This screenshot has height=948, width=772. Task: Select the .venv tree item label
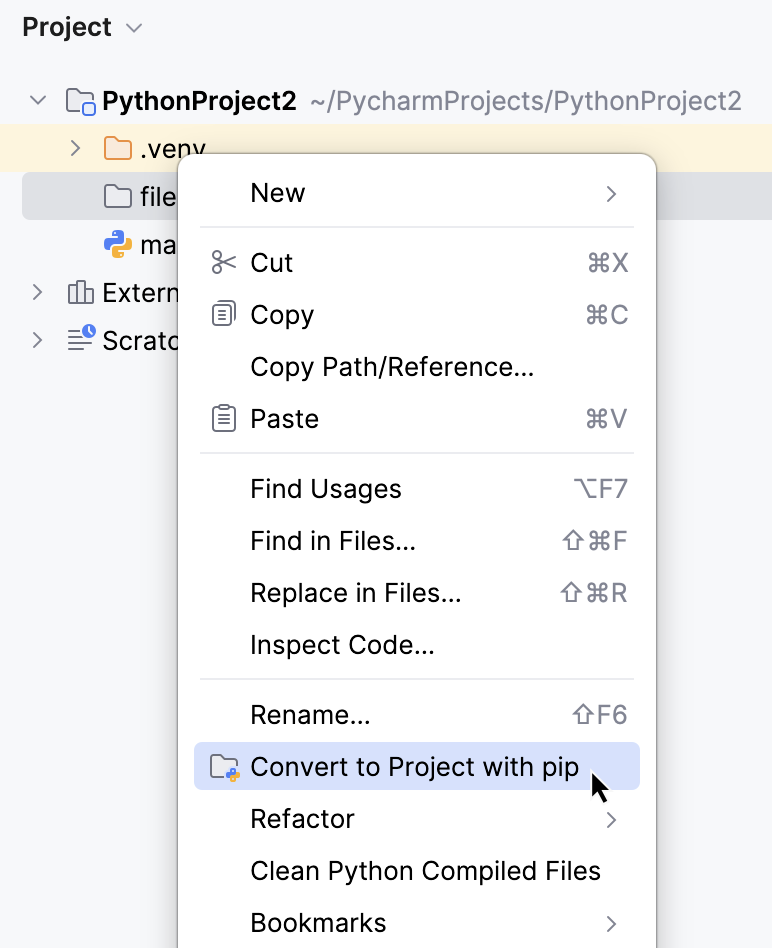click(173, 149)
